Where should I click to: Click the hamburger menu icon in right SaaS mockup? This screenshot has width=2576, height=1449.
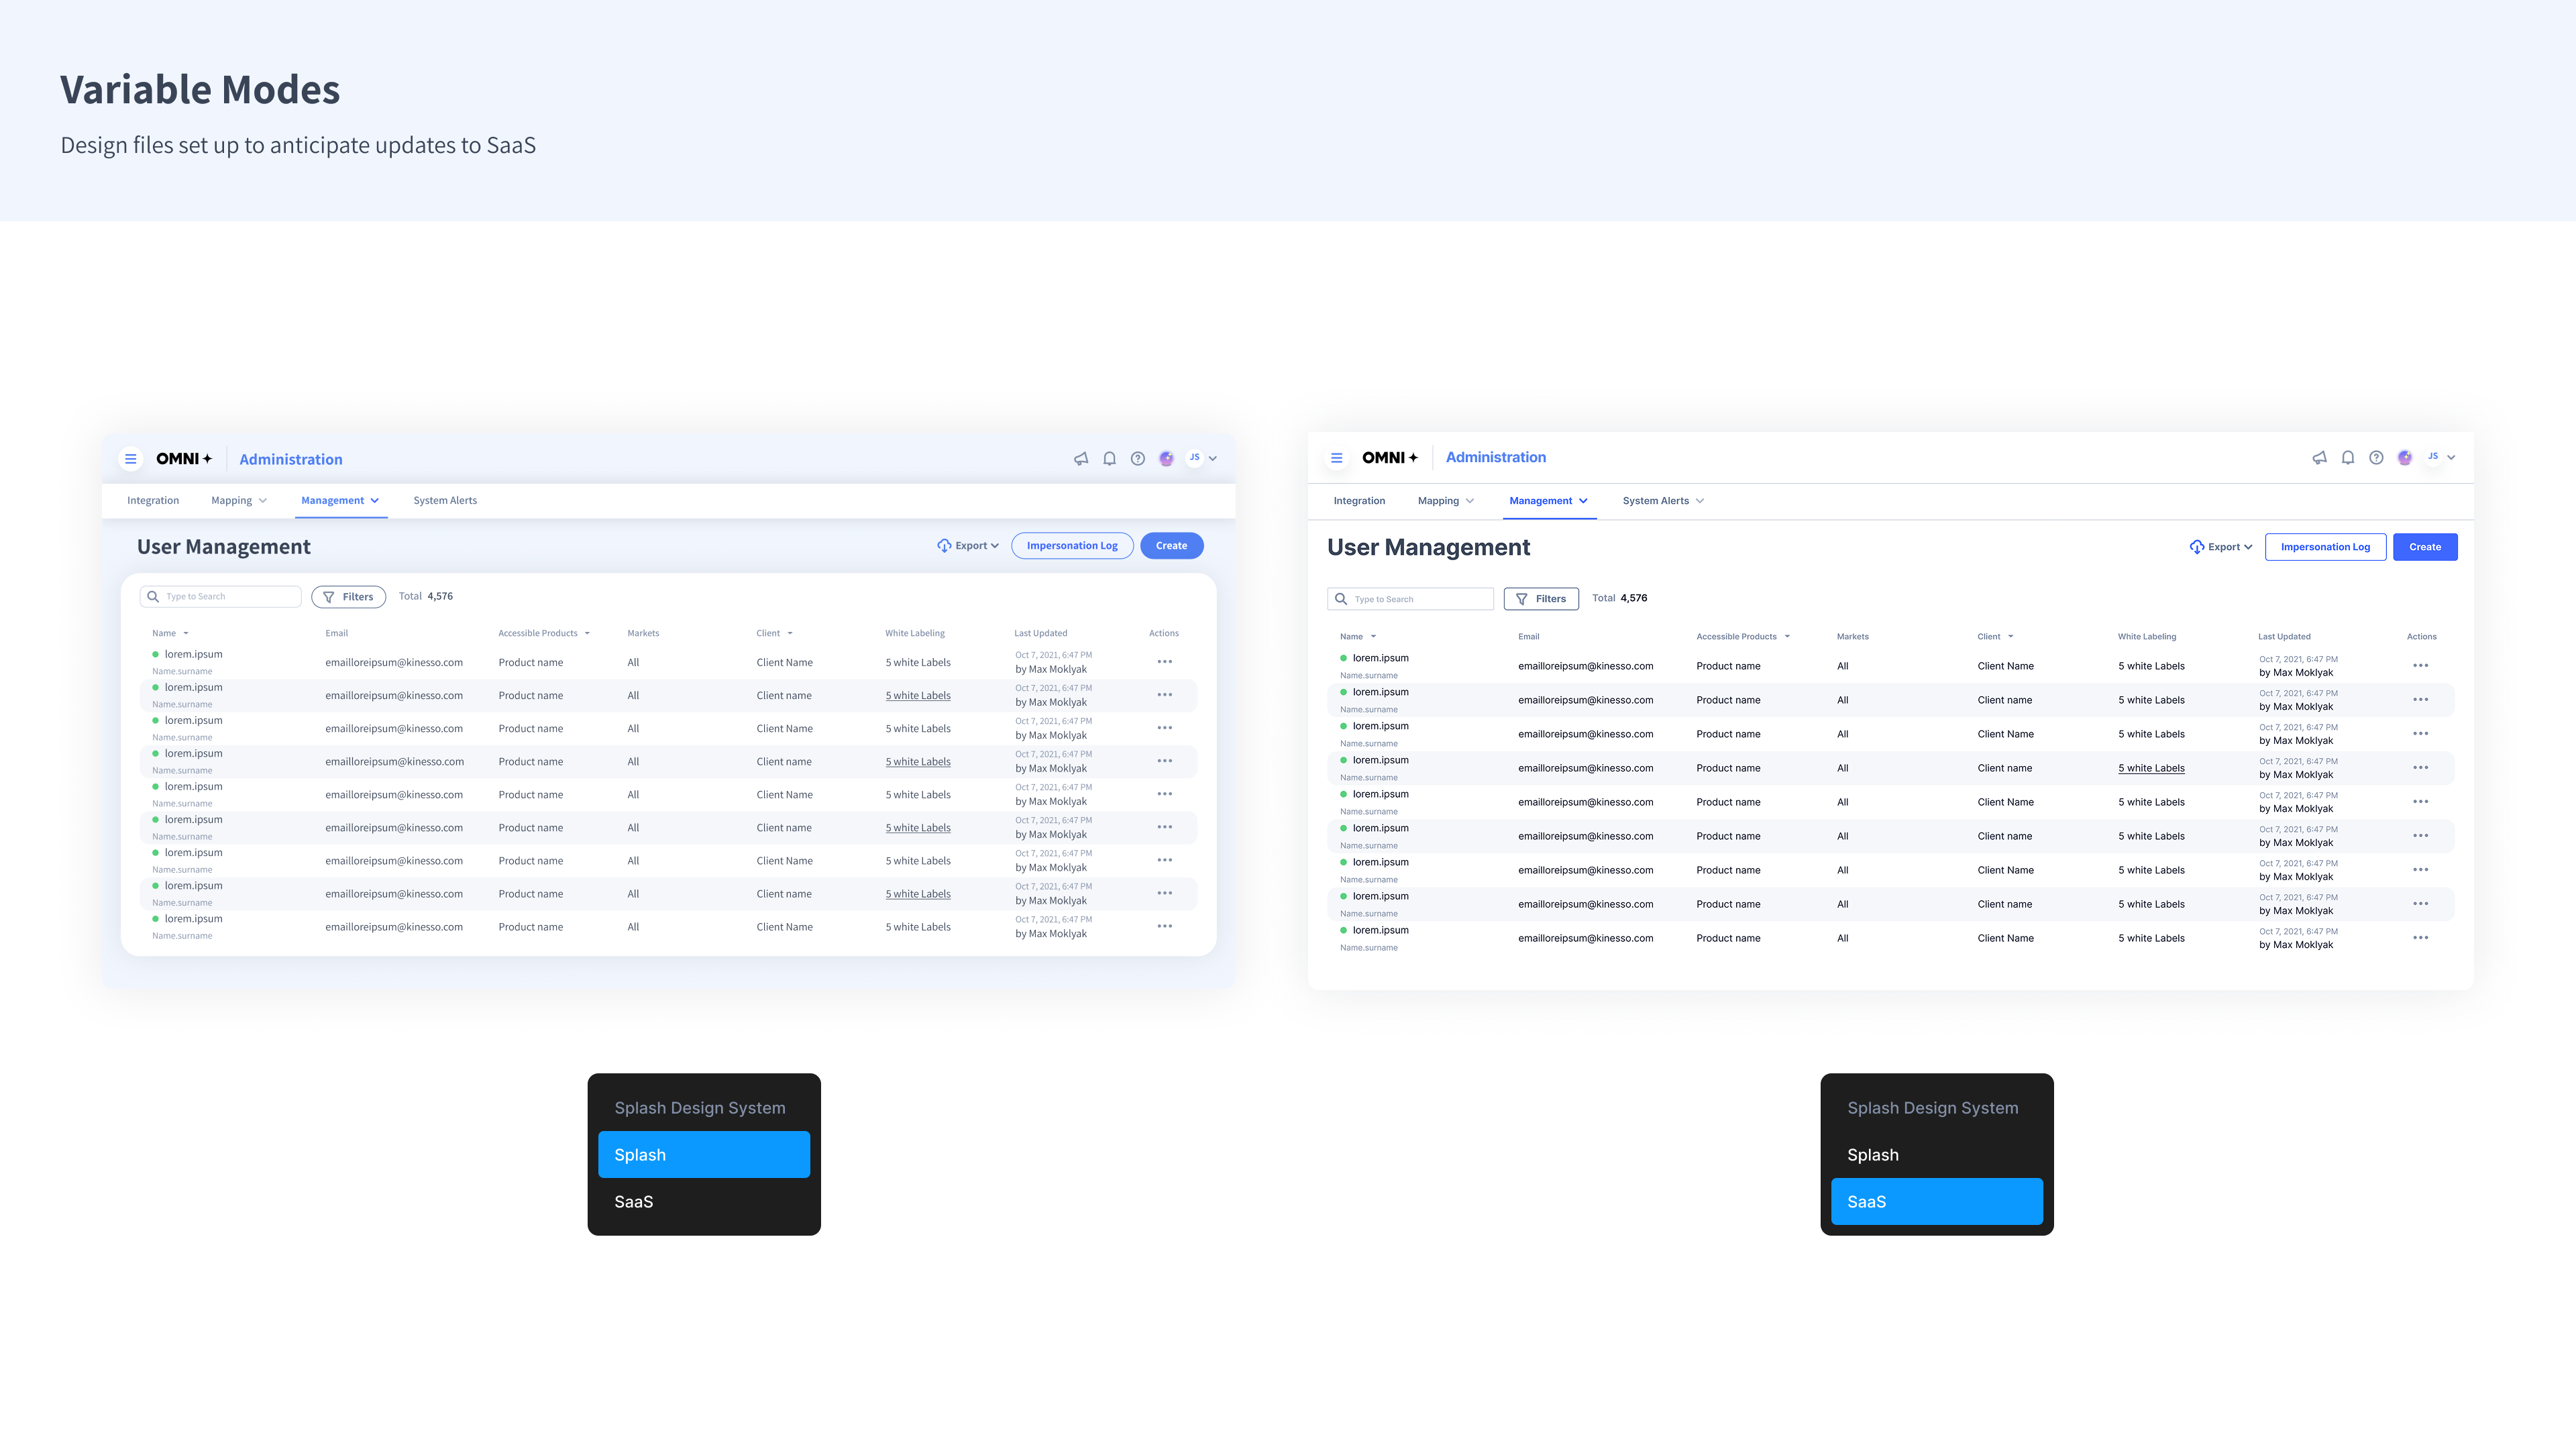[x=1336, y=458]
